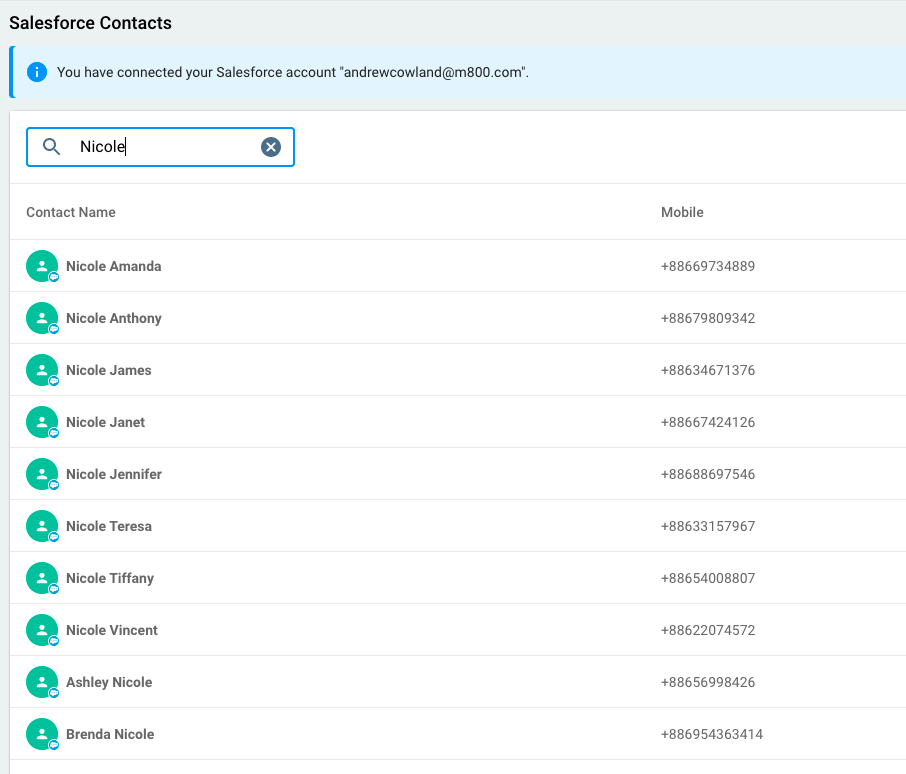Open the Nicole Vincent contact
This screenshot has width=906, height=774.
pos(112,630)
